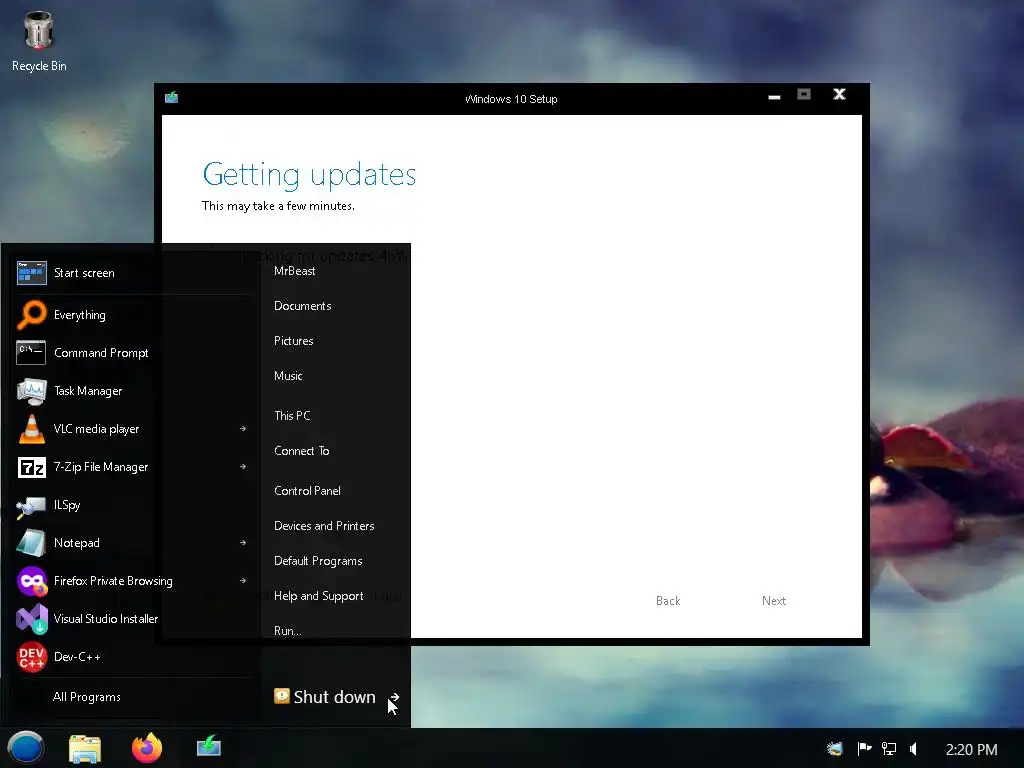Open Documents from the Start menu
Image resolution: width=1024 pixels, height=768 pixels.
[302, 306]
